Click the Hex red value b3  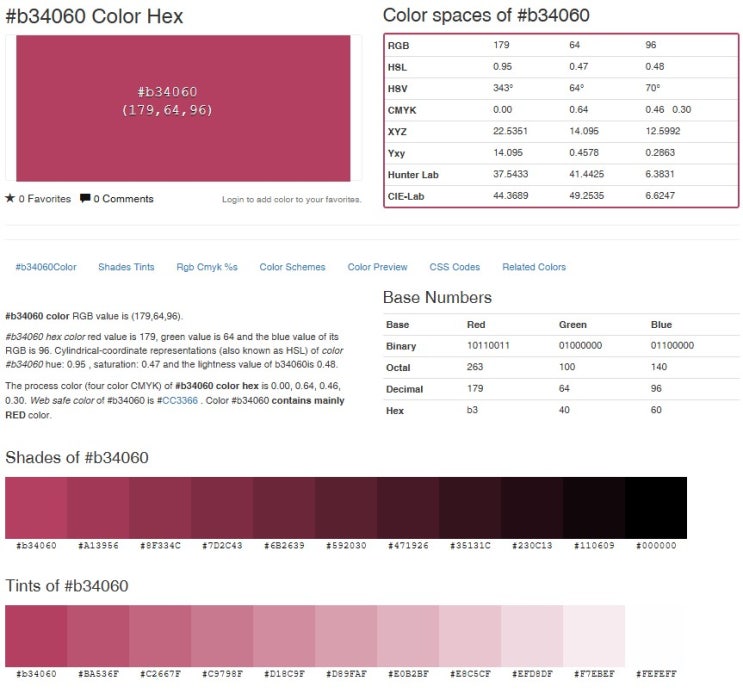coord(472,410)
